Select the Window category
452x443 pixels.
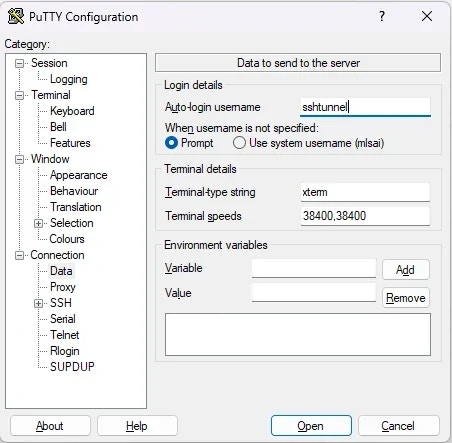(x=50, y=159)
